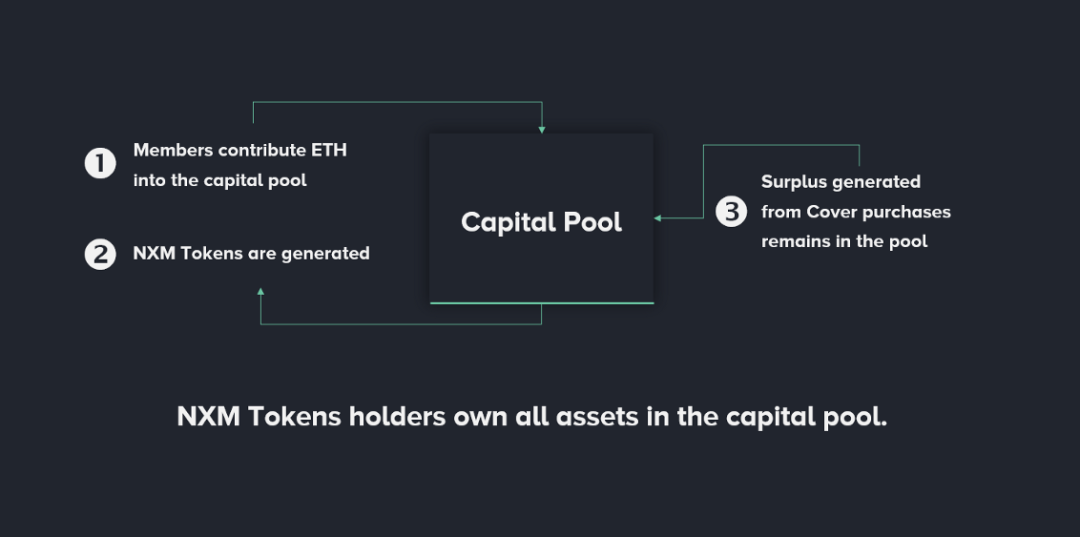Click the down arrowhead above Capital Pool box
The width and height of the screenshot is (1080, 537).
pos(541,128)
